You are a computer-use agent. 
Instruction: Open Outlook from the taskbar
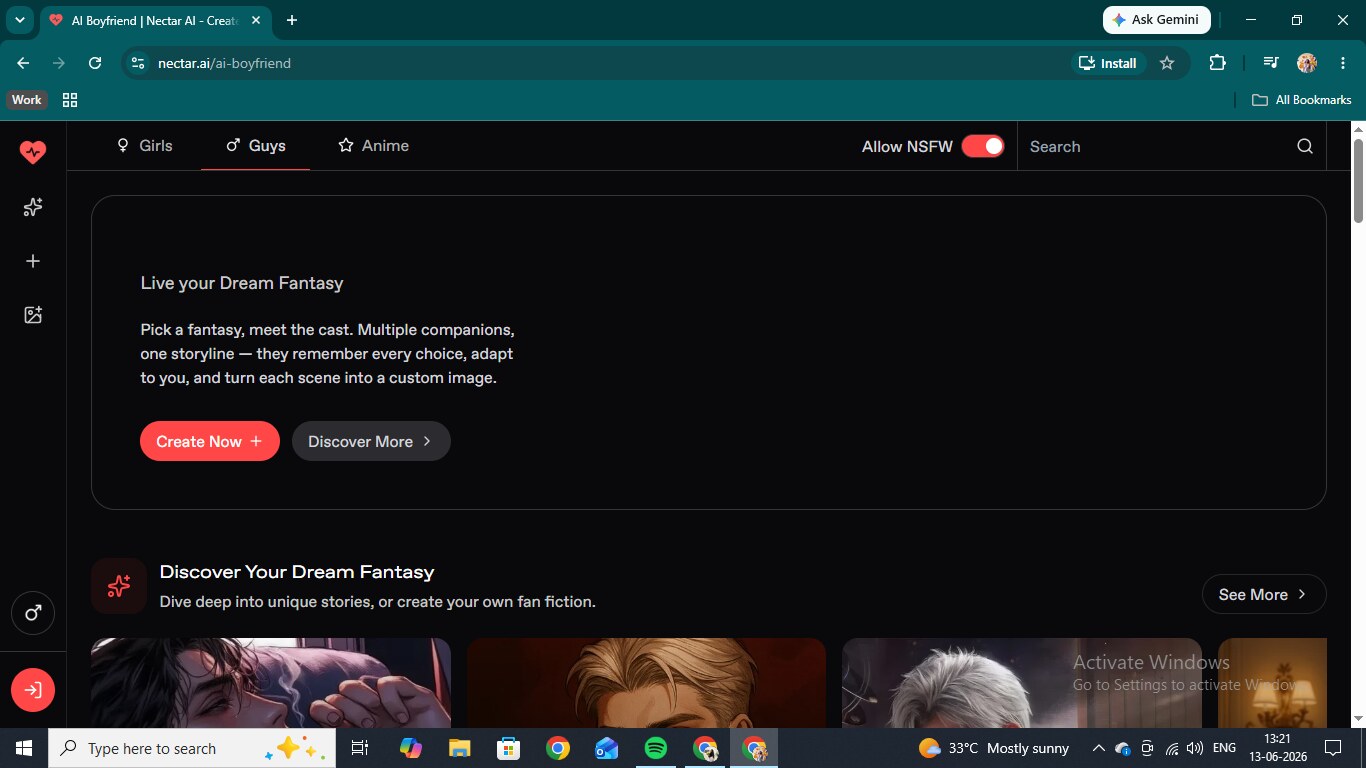(x=607, y=748)
